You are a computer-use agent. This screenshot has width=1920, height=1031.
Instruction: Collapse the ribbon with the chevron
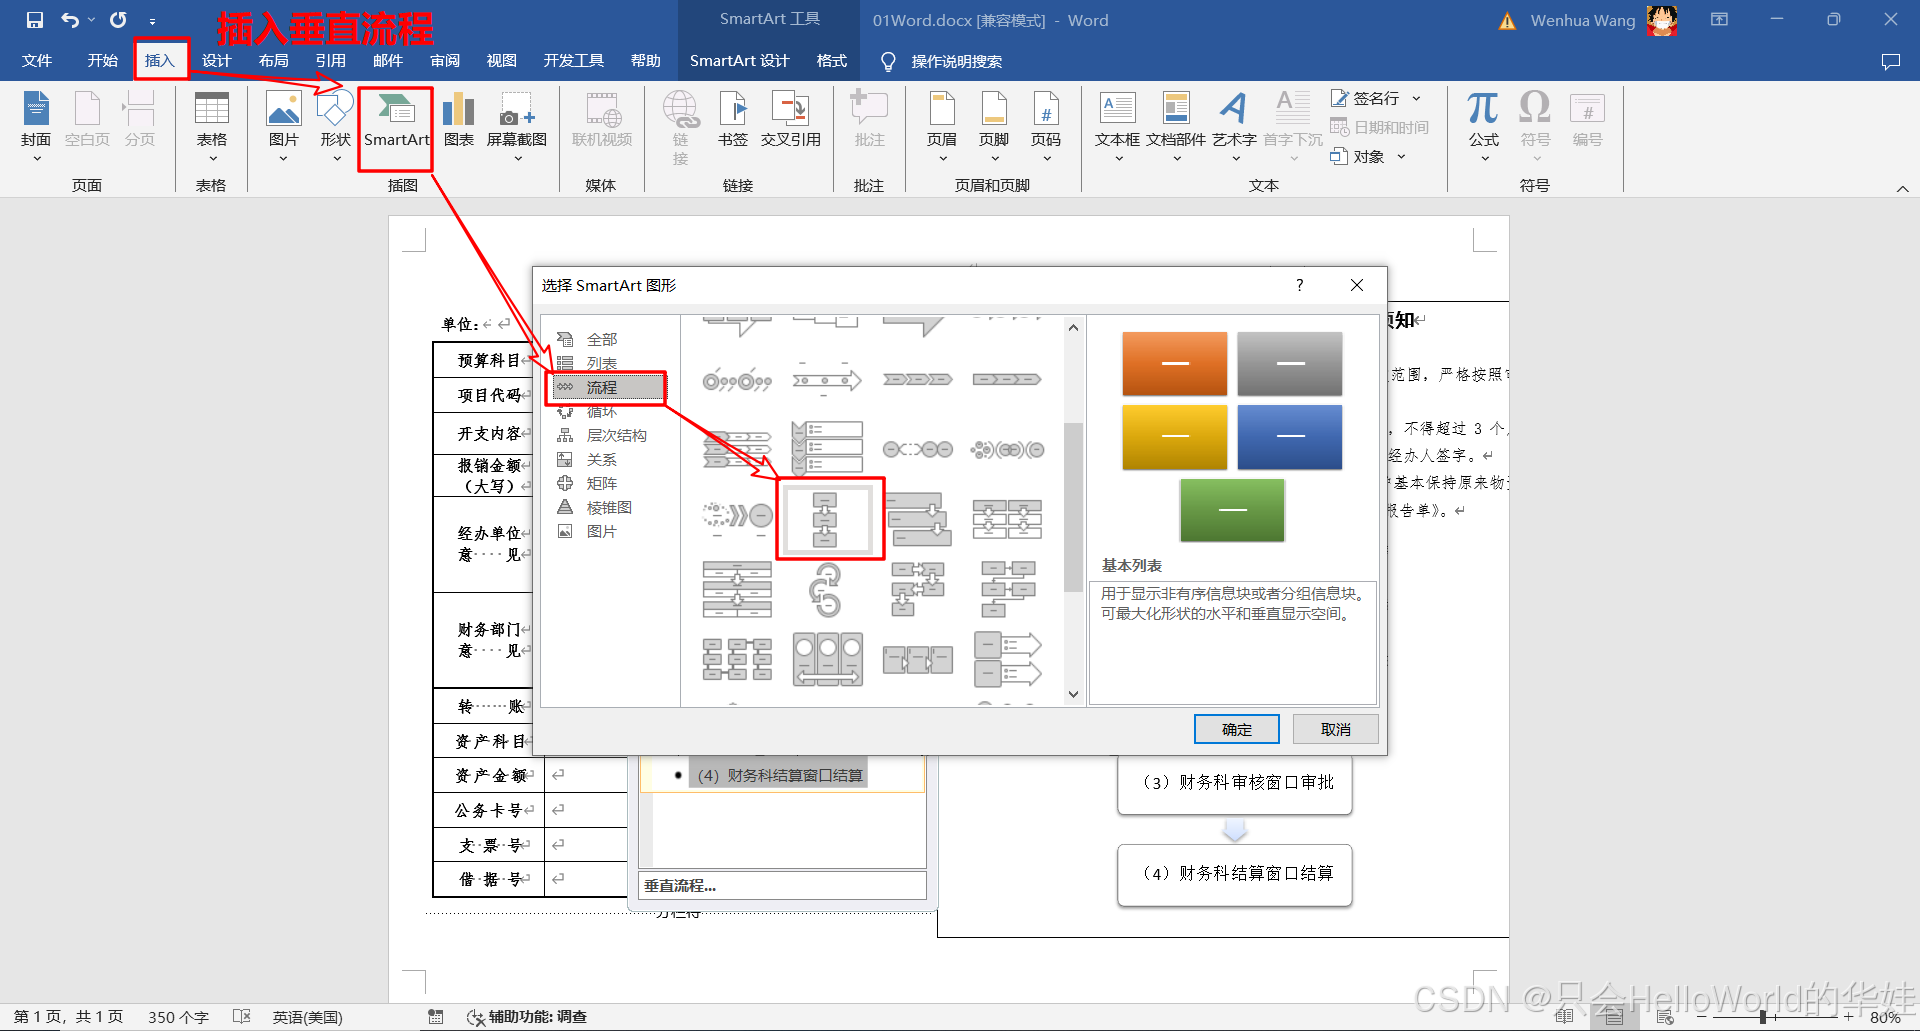(1902, 188)
